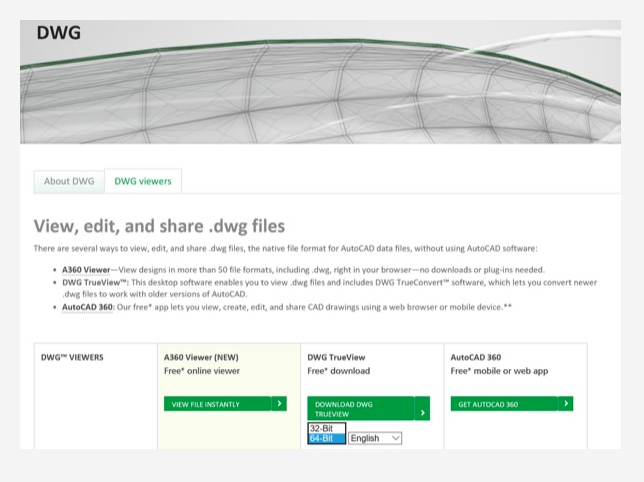Image resolution: width=644 pixels, height=482 pixels.
Task: Click the 'DWG™ VIEWERS' table label
Action: (72, 357)
